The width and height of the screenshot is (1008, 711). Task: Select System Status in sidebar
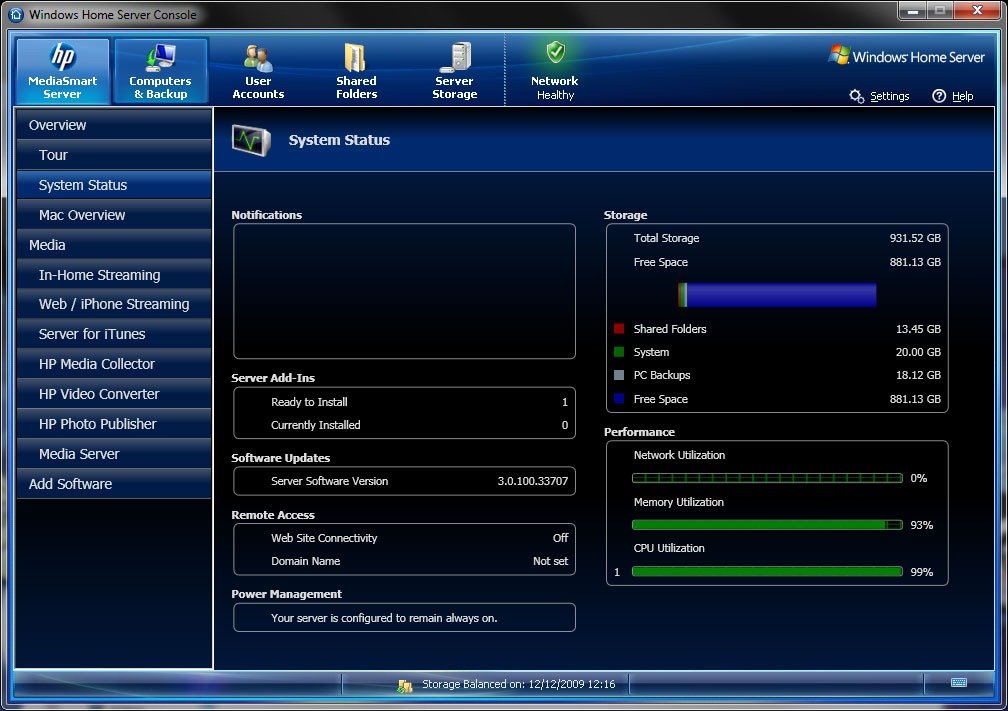pos(114,185)
